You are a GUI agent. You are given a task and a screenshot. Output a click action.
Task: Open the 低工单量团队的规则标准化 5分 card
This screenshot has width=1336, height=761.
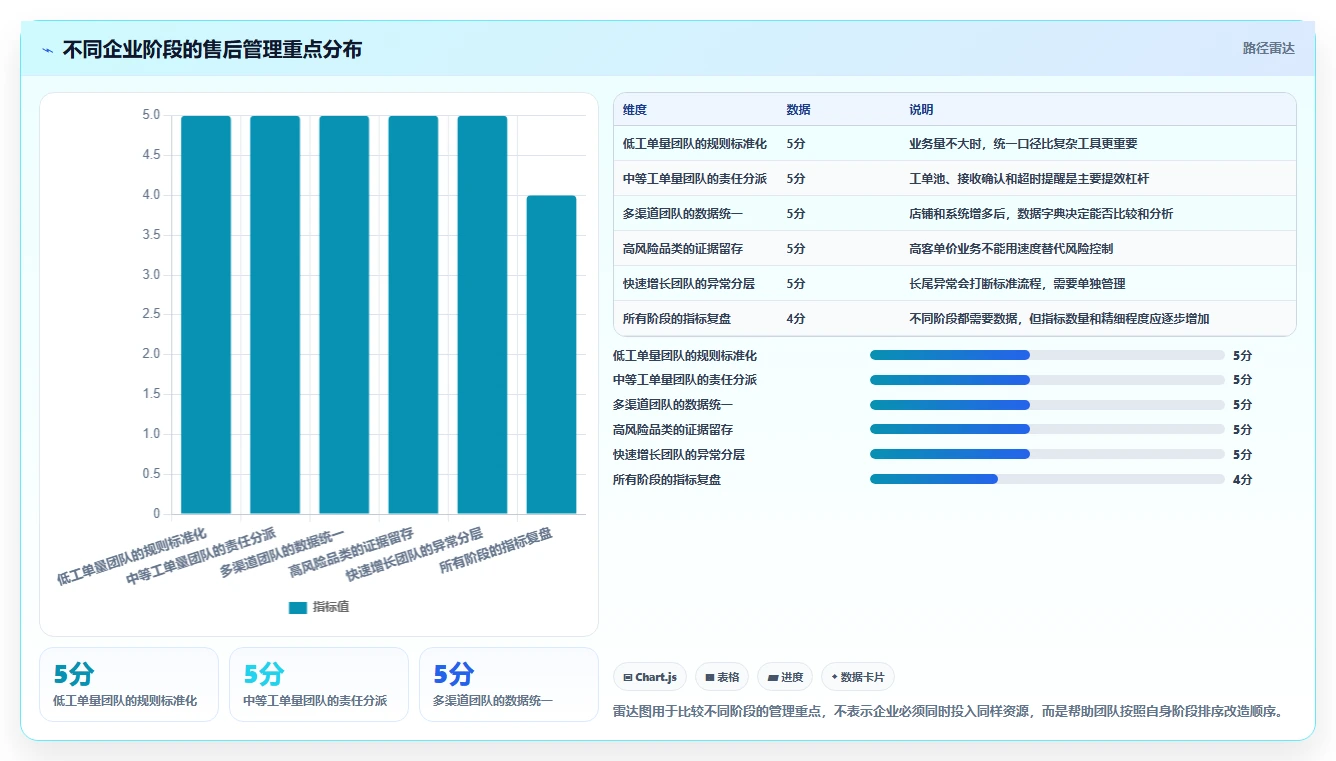[x=129, y=684]
